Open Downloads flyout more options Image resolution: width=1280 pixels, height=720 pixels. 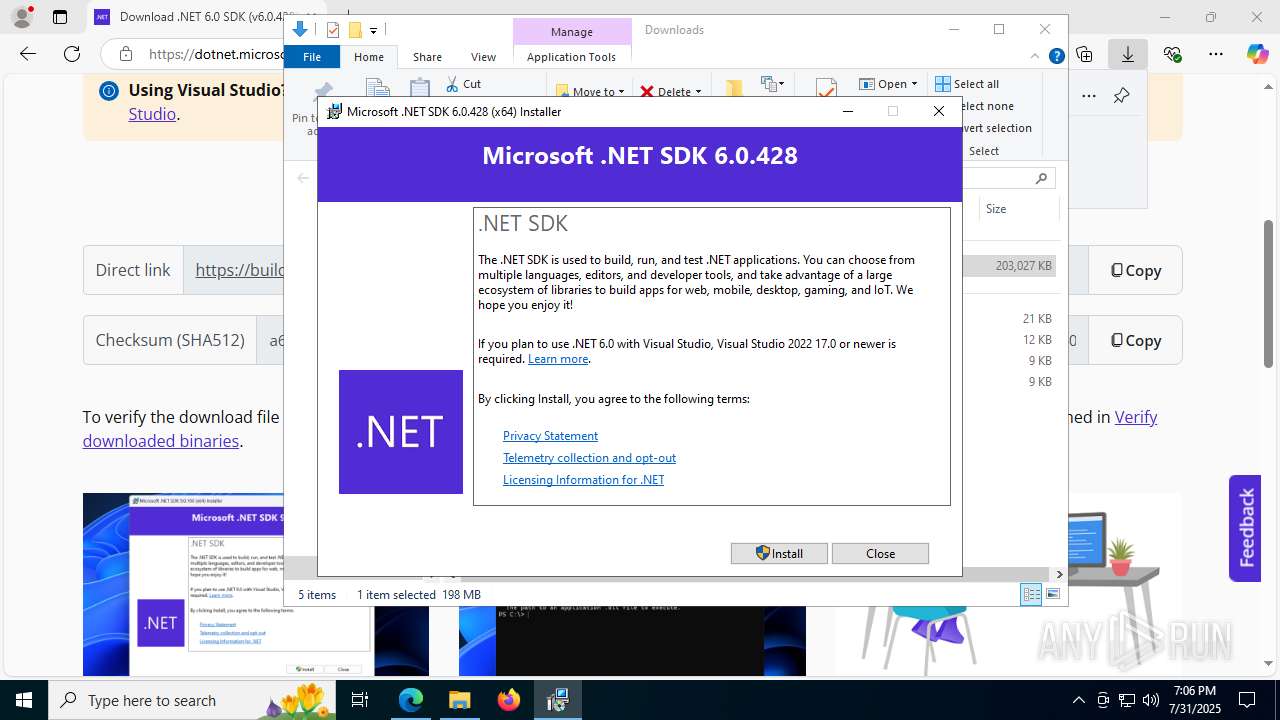[1089, 96]
